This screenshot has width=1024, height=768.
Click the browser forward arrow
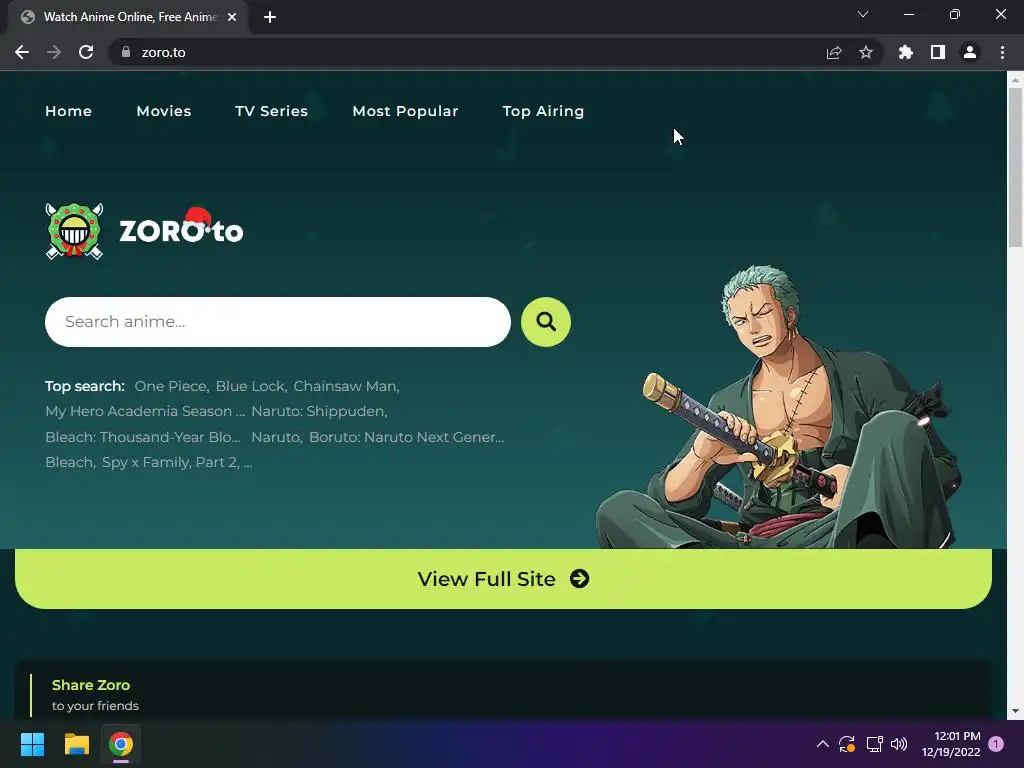pos(54,52)
